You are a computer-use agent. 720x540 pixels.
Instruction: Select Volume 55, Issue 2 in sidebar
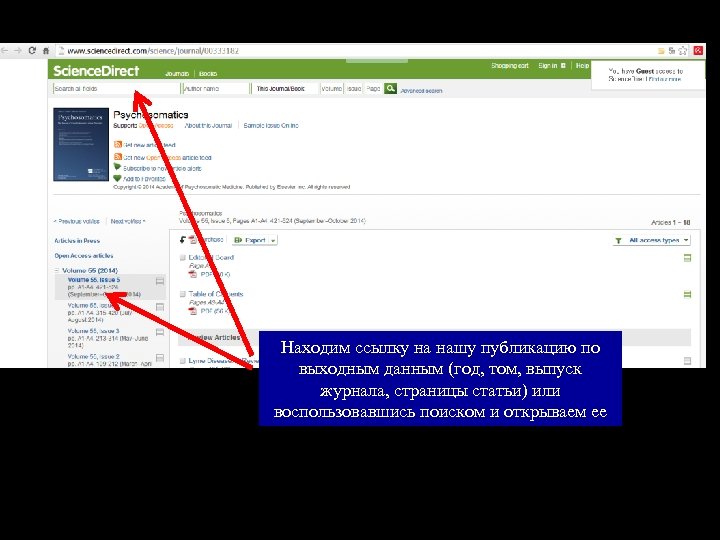(93, 356)
